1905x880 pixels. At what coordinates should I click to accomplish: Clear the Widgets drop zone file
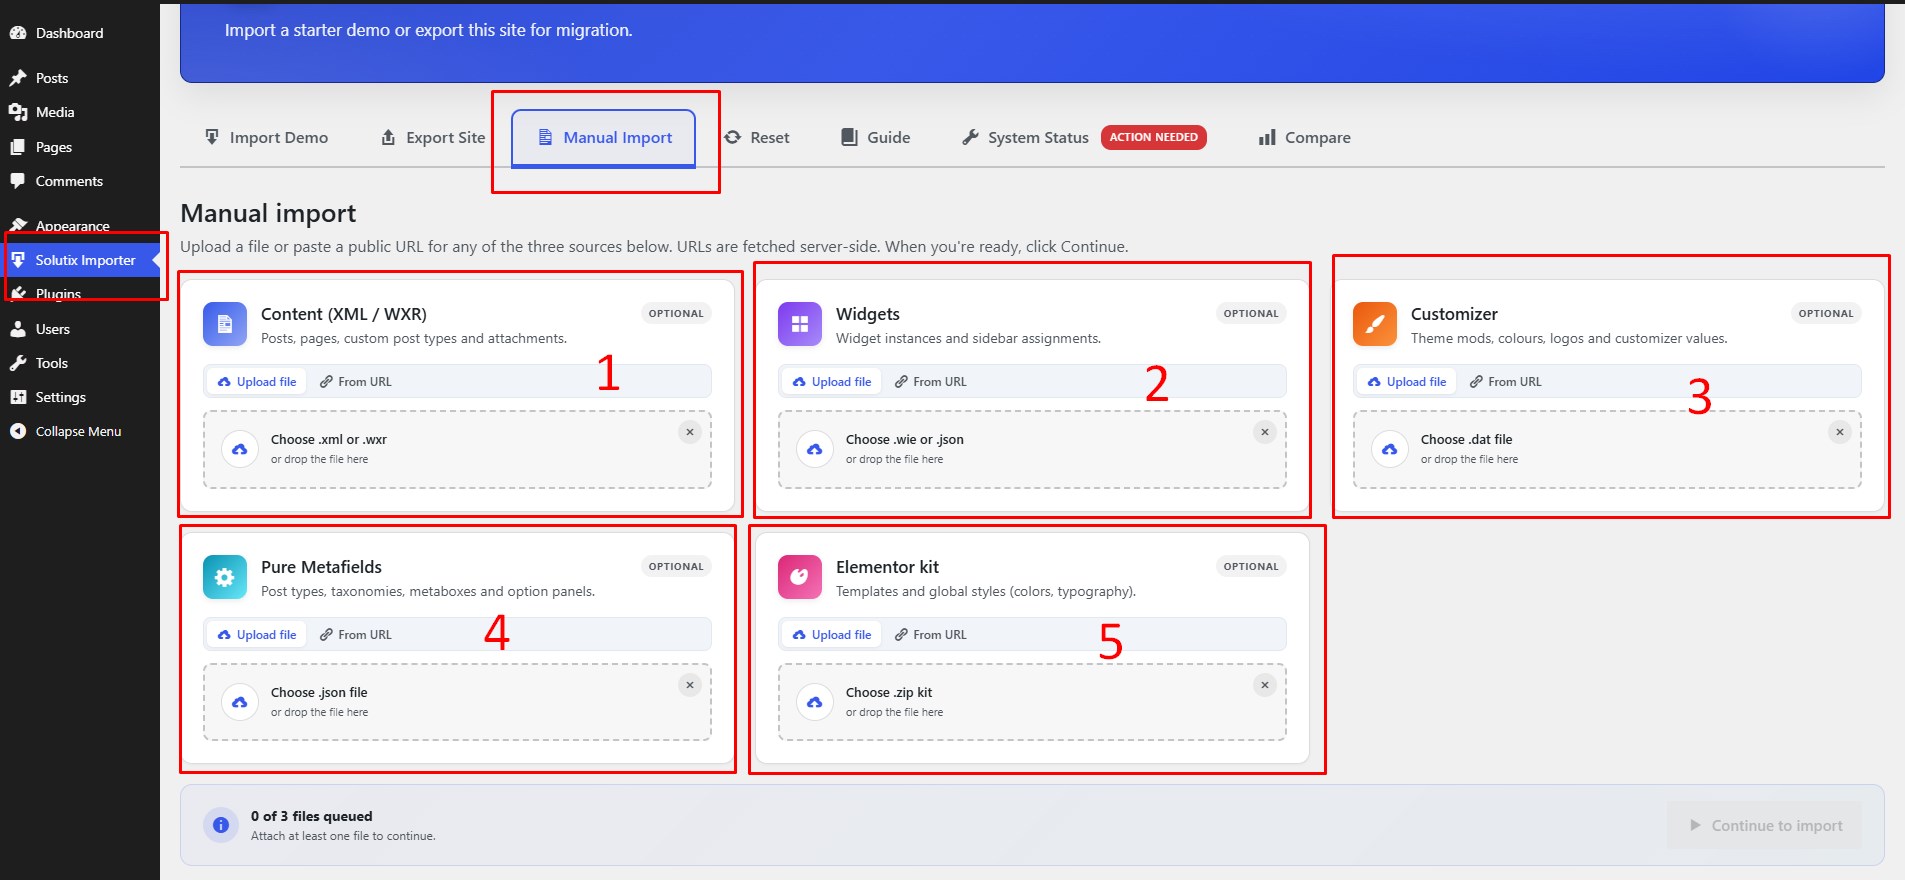point(1265,432)
